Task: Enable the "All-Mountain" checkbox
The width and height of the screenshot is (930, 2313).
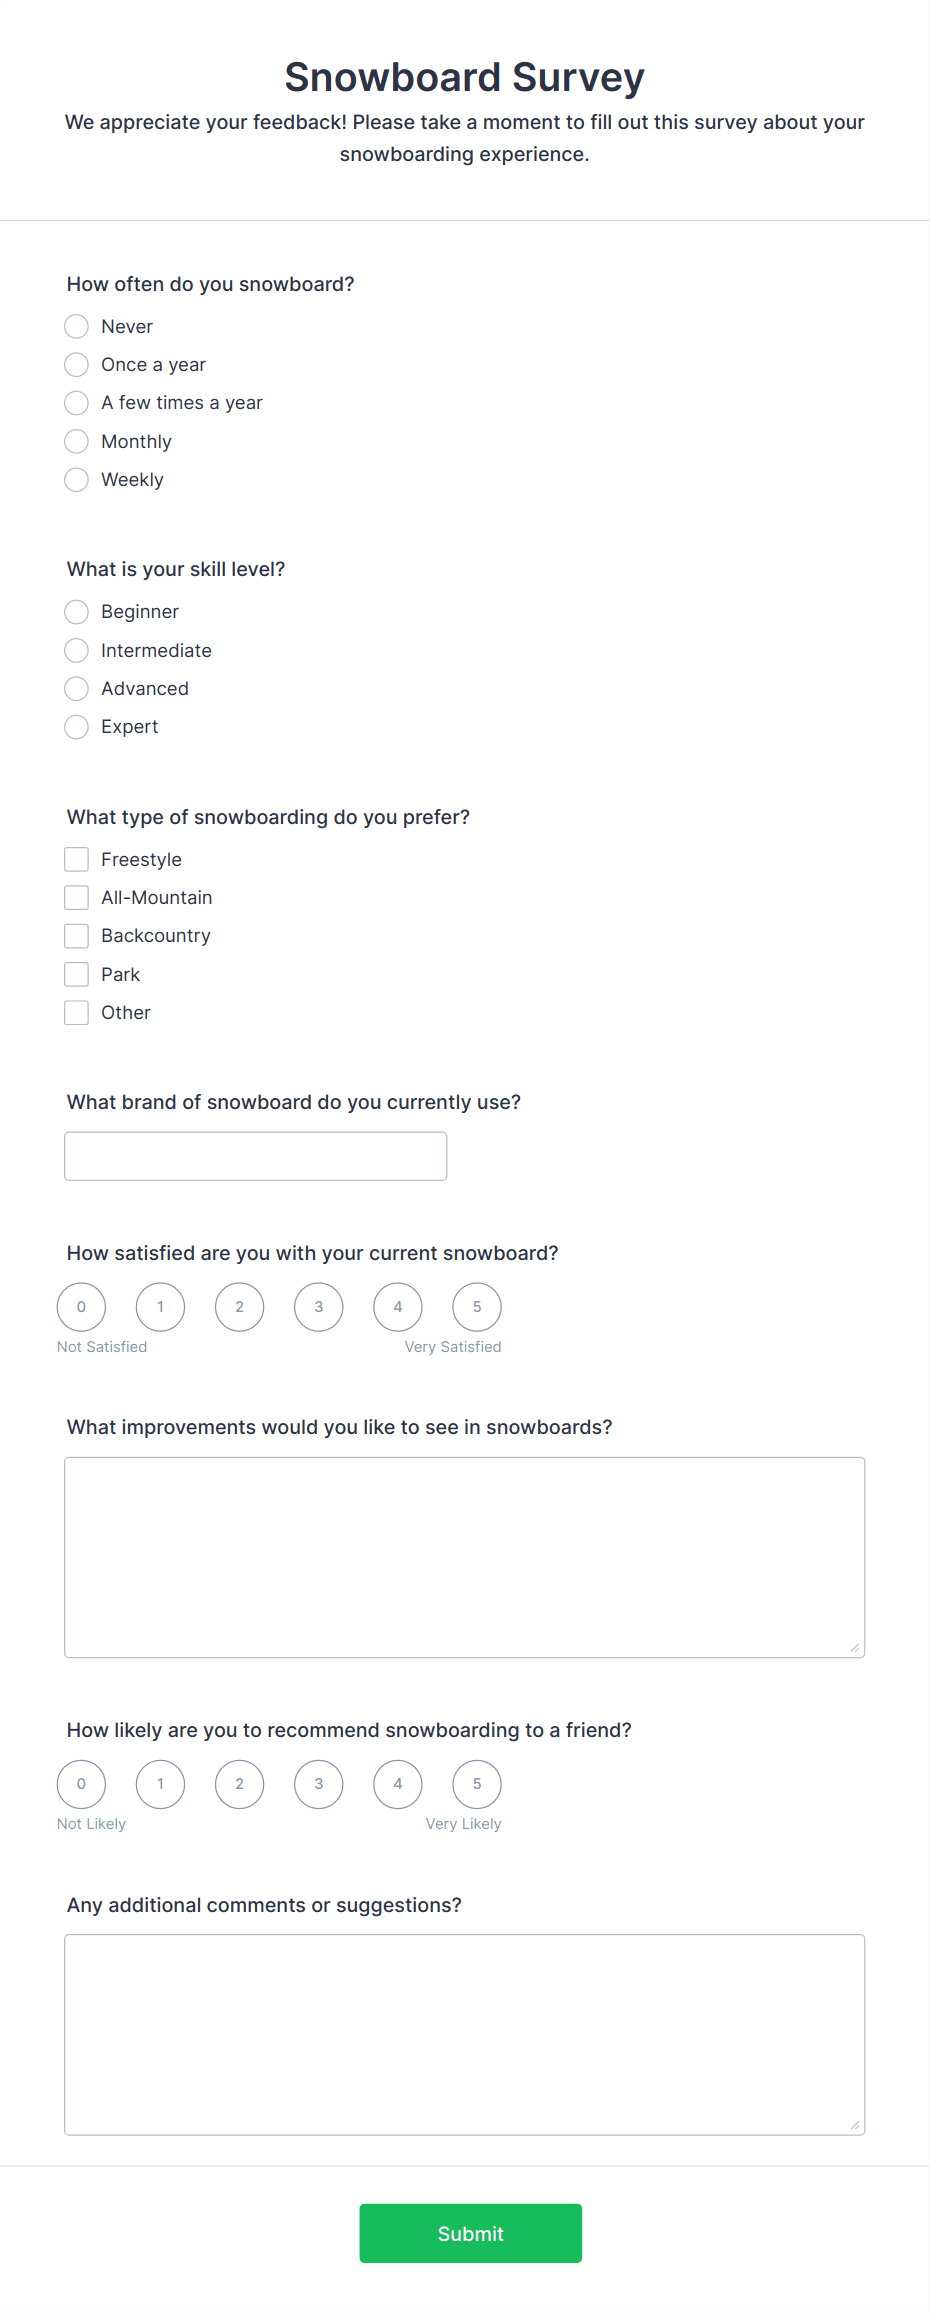Action: 76,897
